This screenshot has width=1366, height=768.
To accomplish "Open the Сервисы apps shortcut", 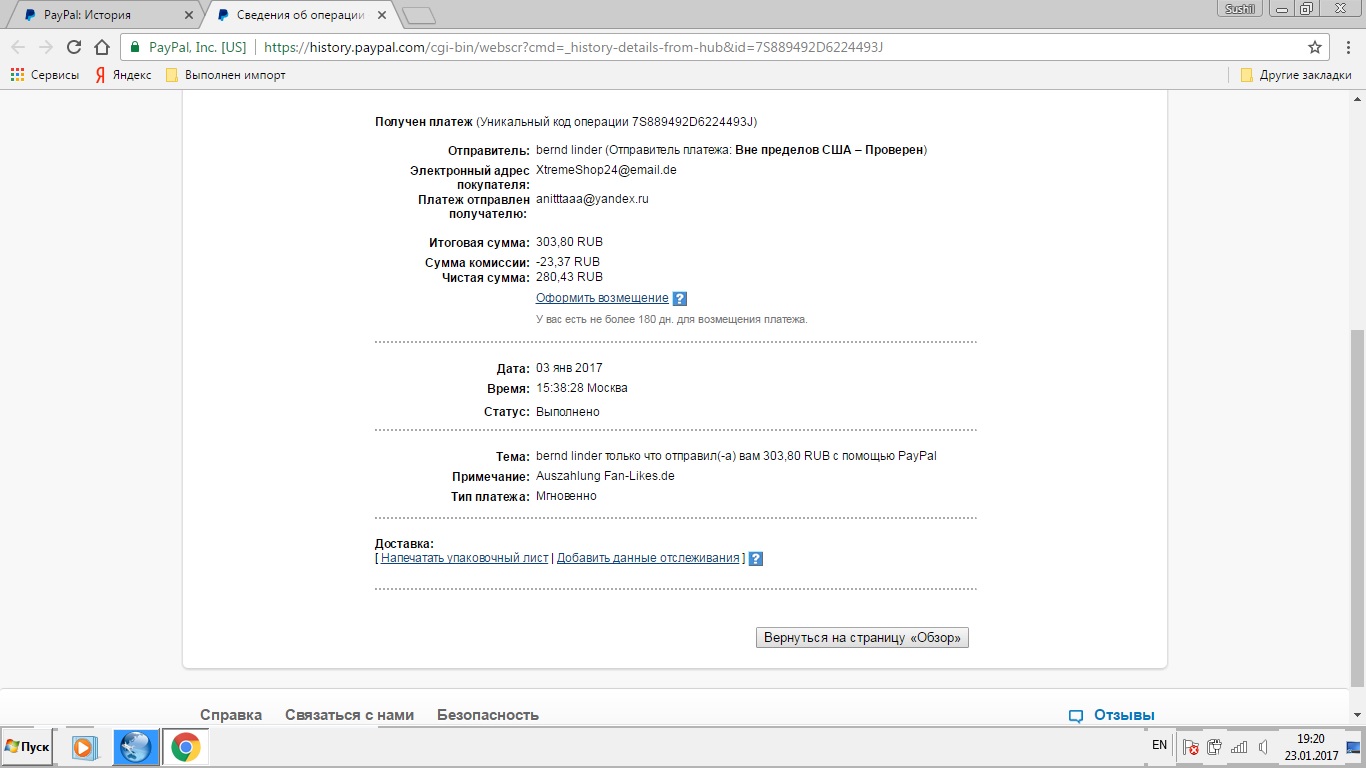I will 45,75.
